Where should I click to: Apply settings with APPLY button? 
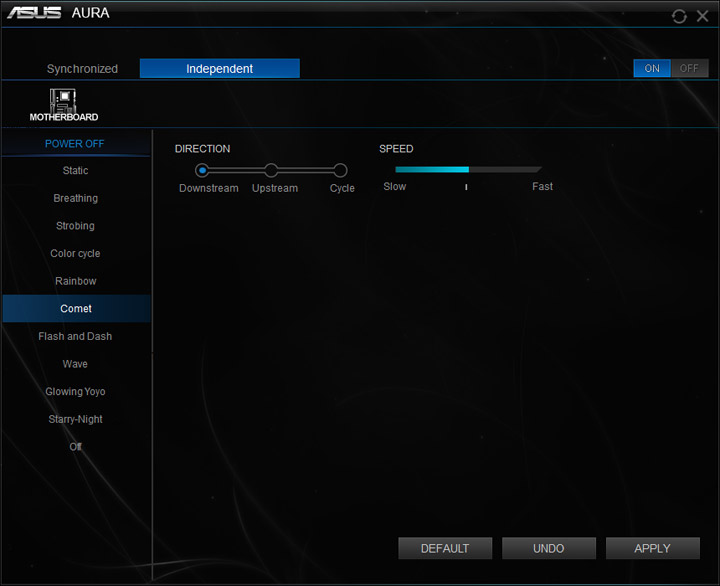tap(652, 548)
